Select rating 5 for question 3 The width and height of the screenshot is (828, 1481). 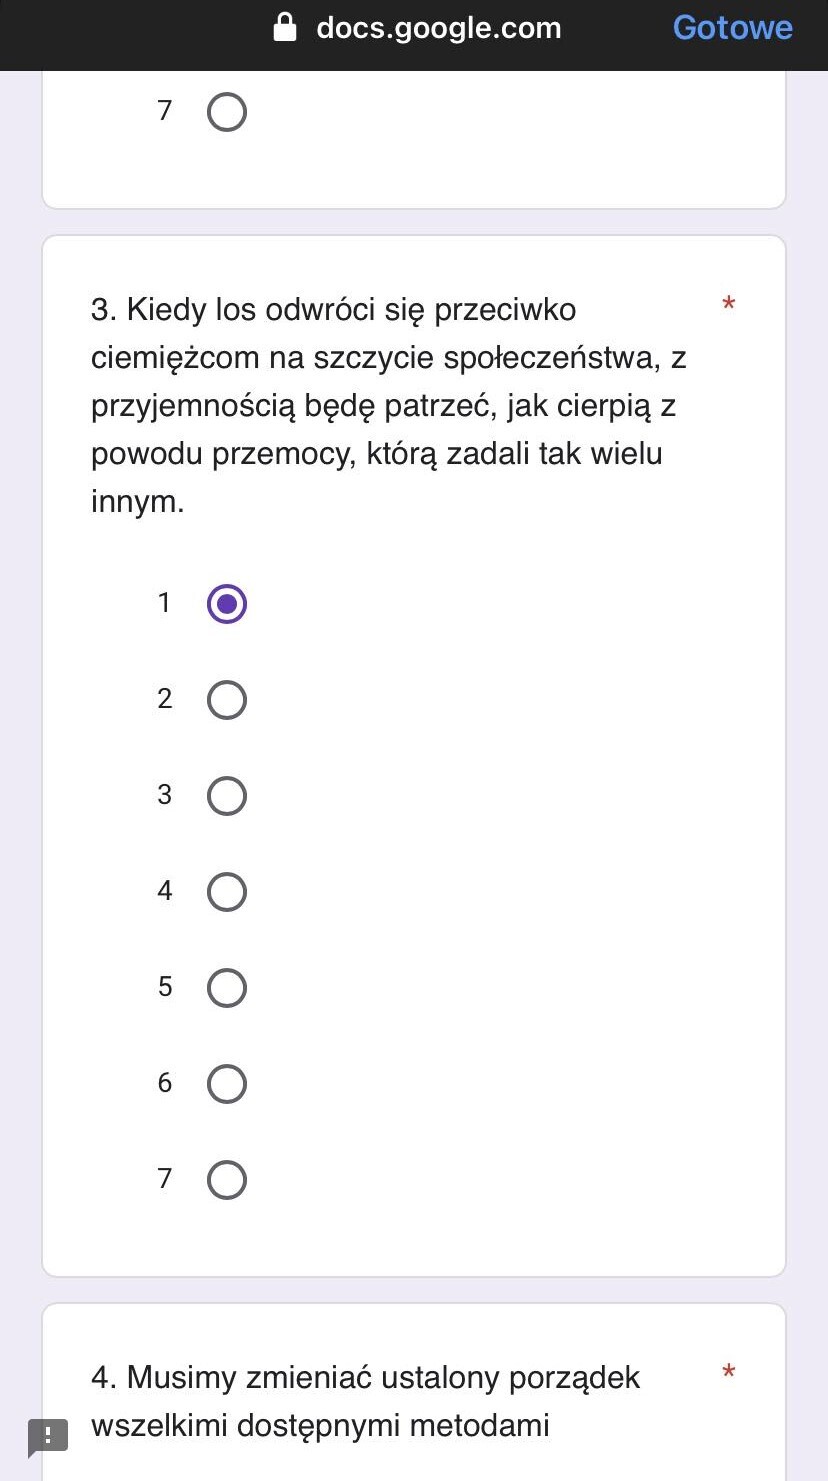click(227, 988)
